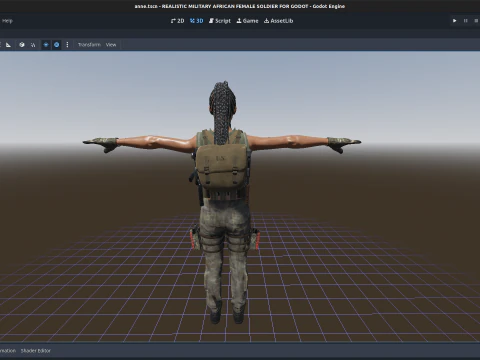Toggle the ruler measure tool

9,45
